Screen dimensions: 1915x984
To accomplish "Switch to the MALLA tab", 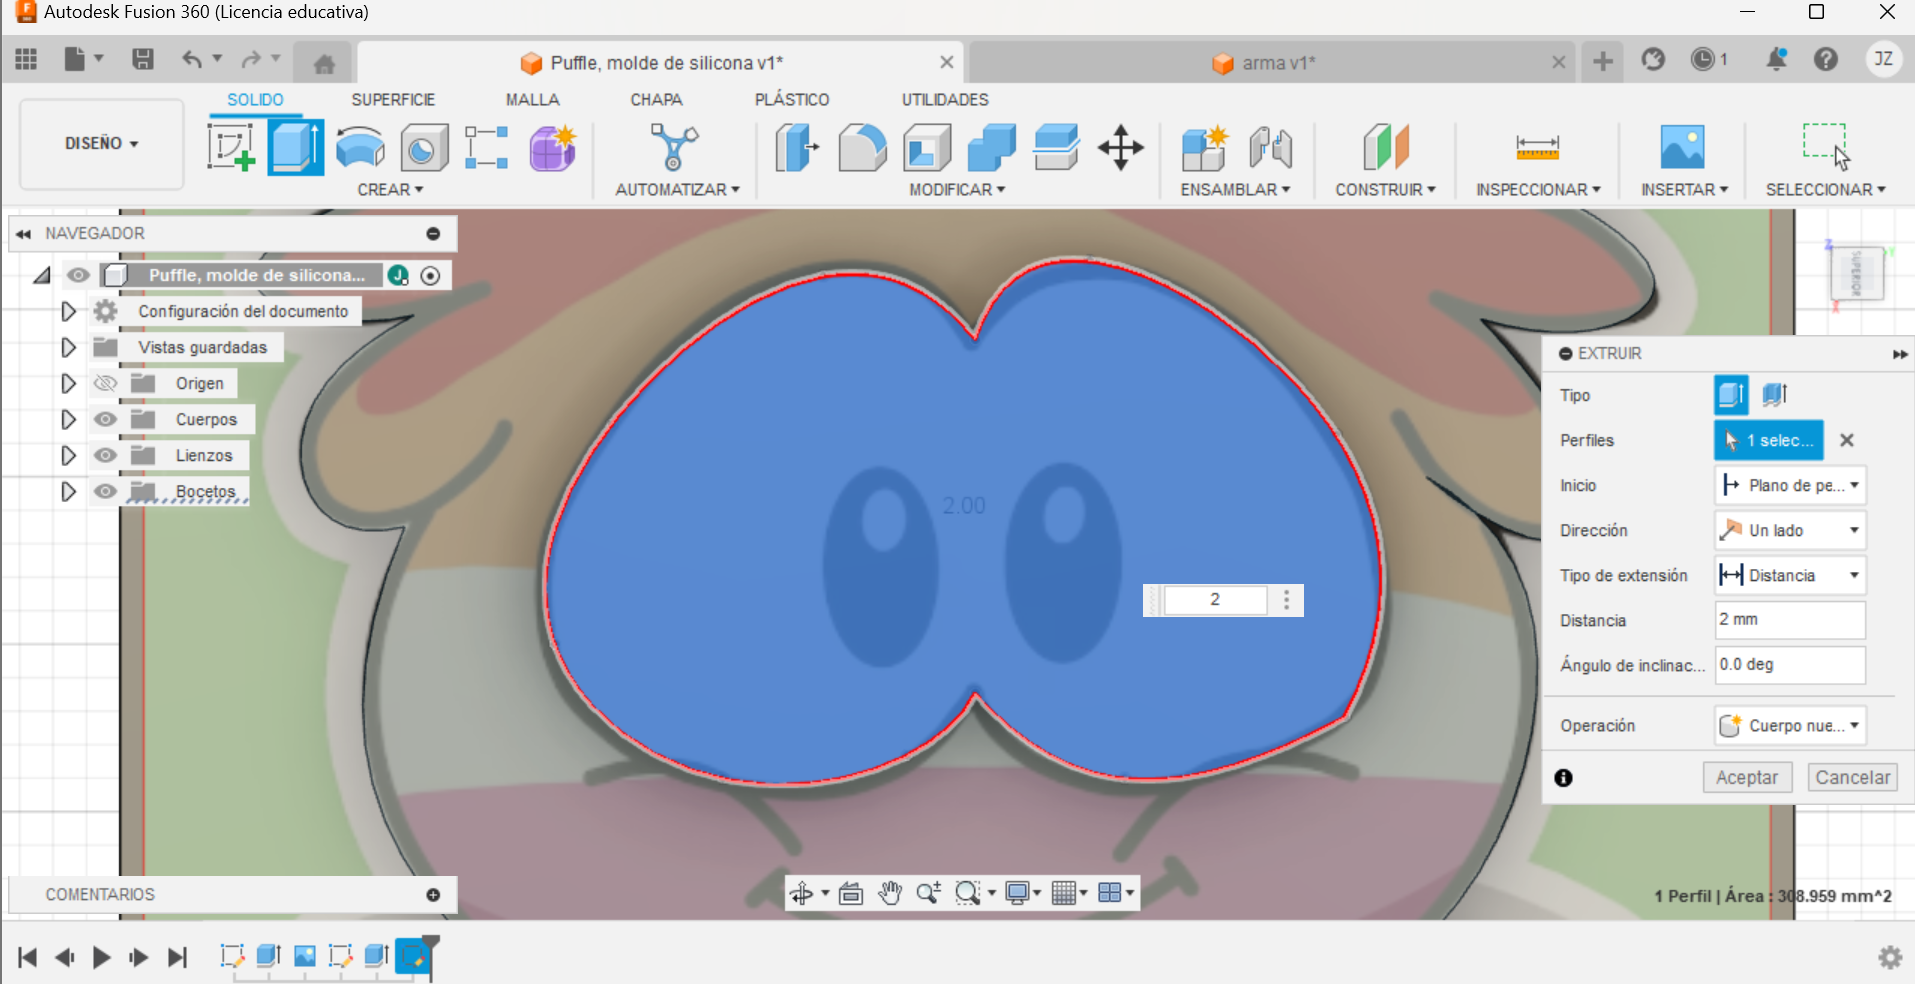I will click(532, 100).
